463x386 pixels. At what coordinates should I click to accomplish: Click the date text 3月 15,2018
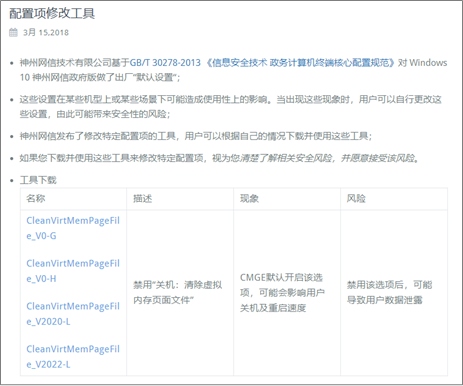pyautogui.click(x=46, y=33)
